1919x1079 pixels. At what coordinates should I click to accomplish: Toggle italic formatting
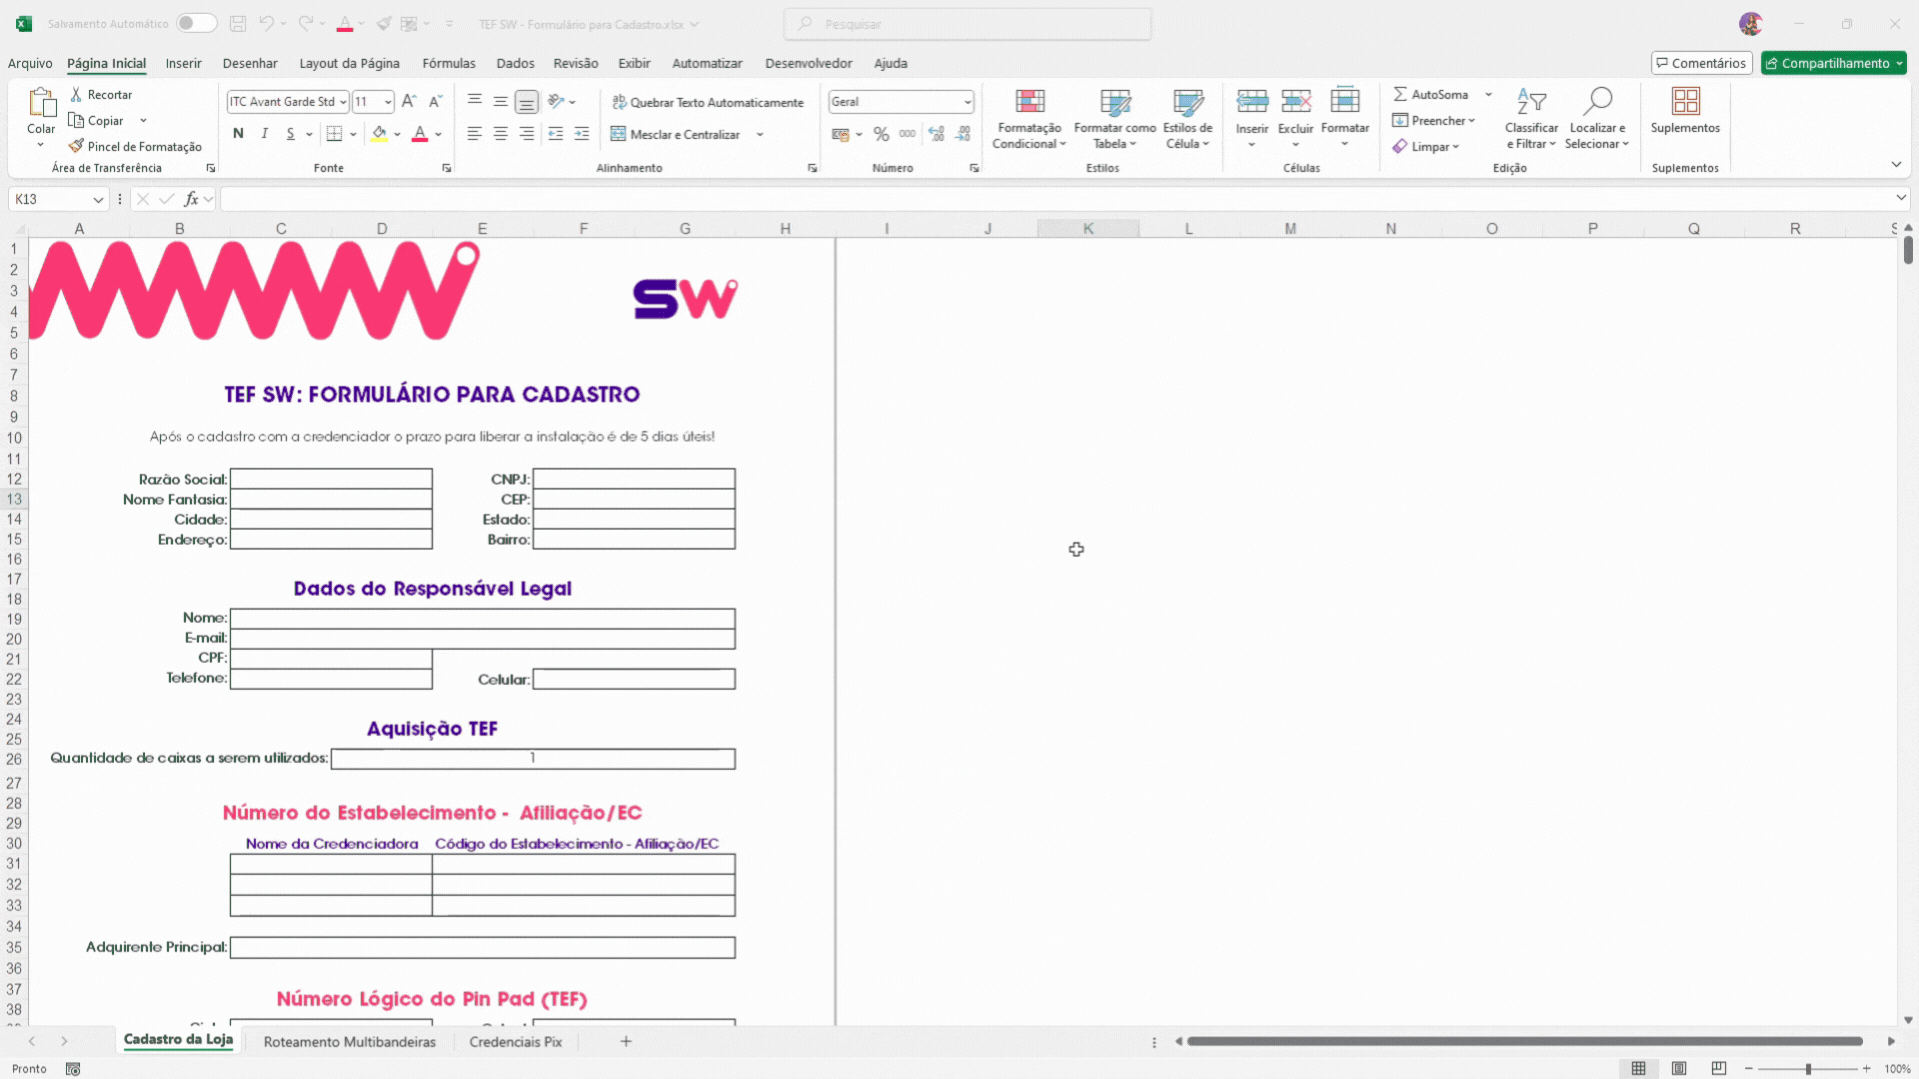pyautogui.click(x=264, y=133)
